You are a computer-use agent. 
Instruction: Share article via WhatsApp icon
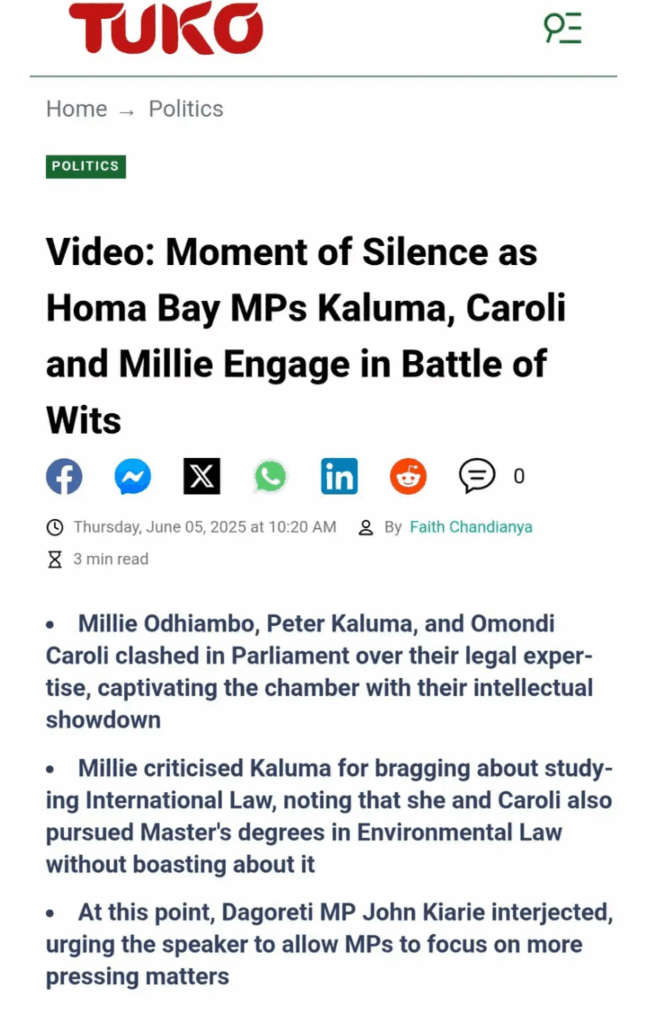(270, 476)
